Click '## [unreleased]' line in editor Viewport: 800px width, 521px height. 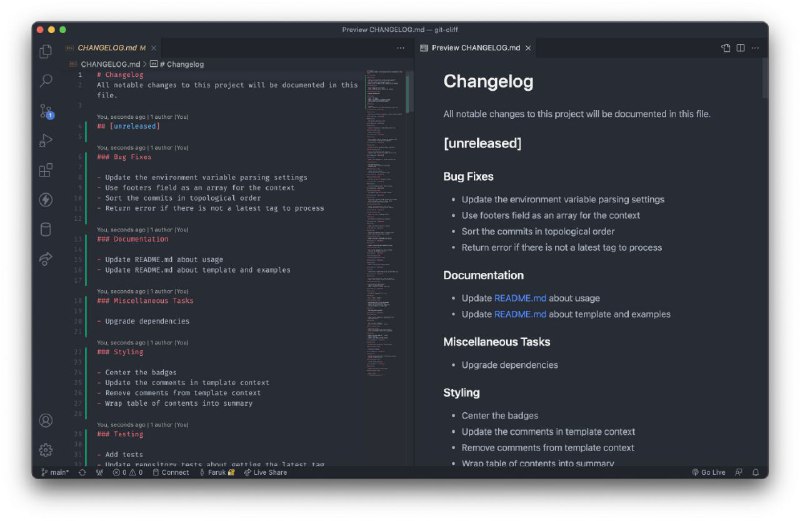[x=129, y=126]
